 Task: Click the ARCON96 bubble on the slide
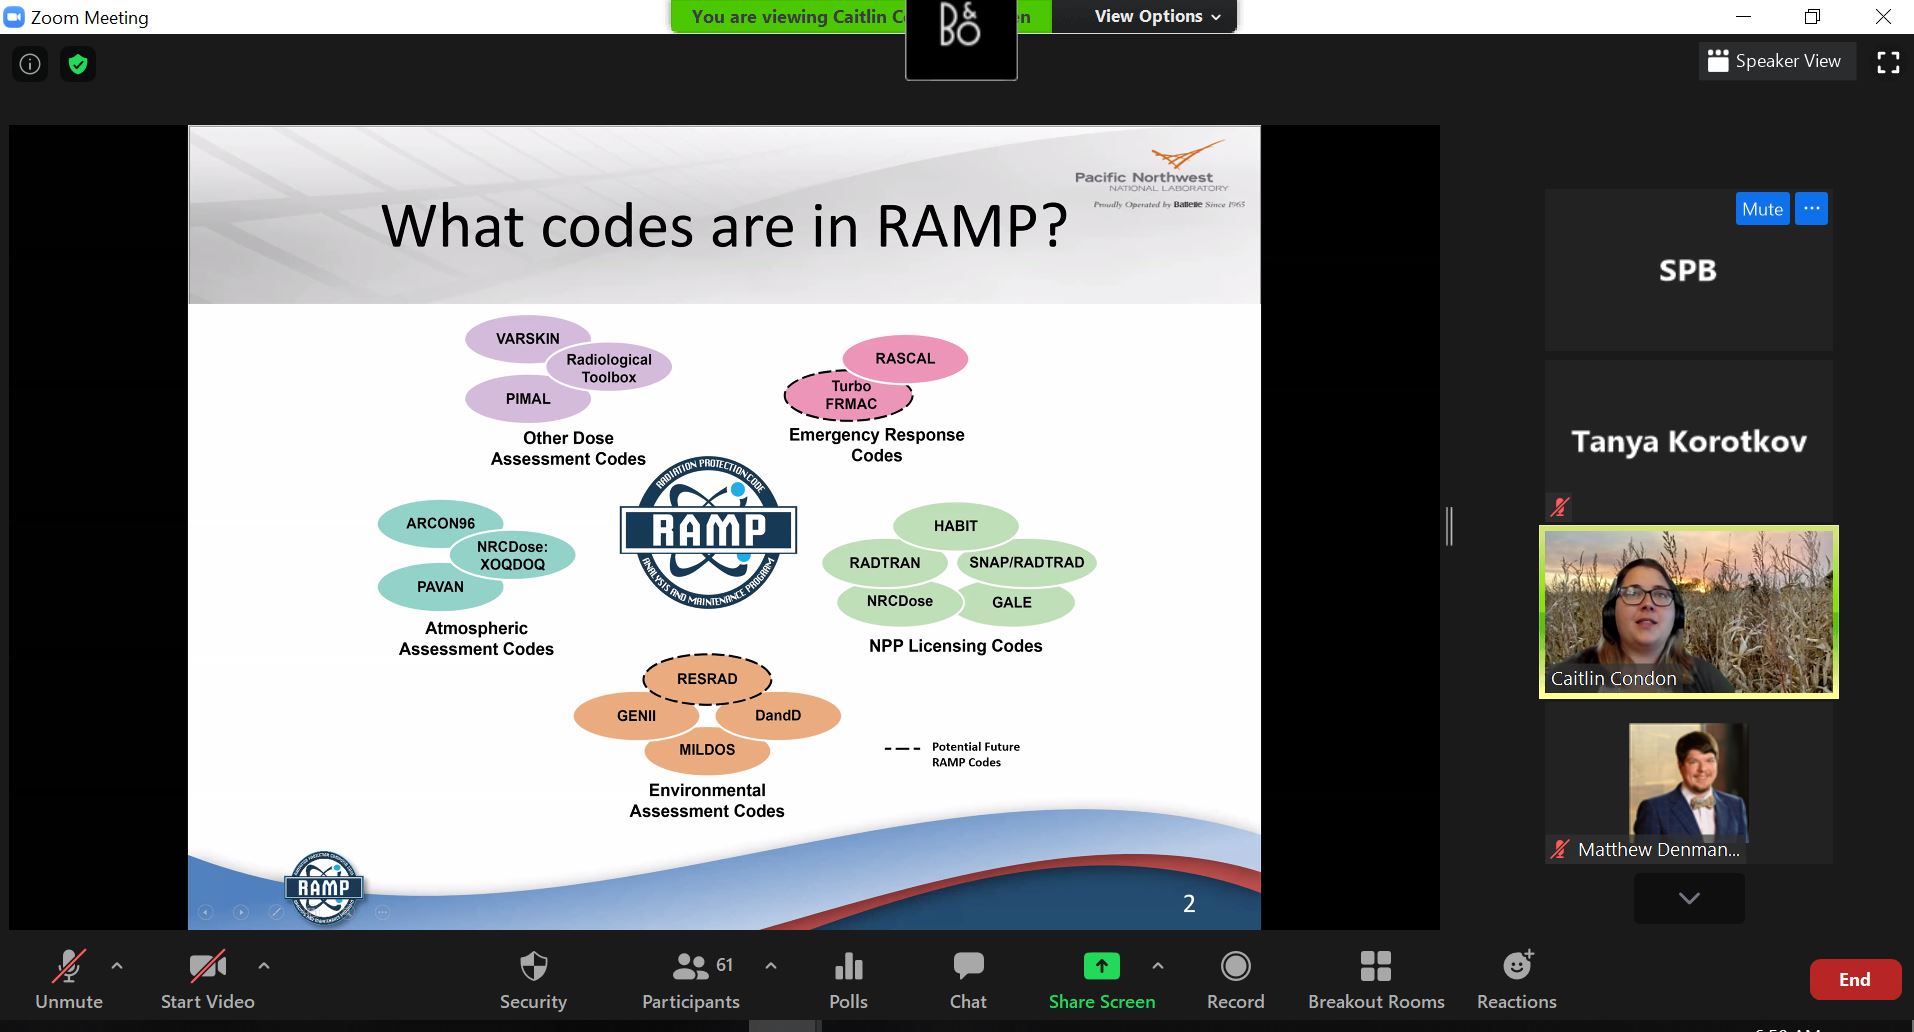(440, 523)
